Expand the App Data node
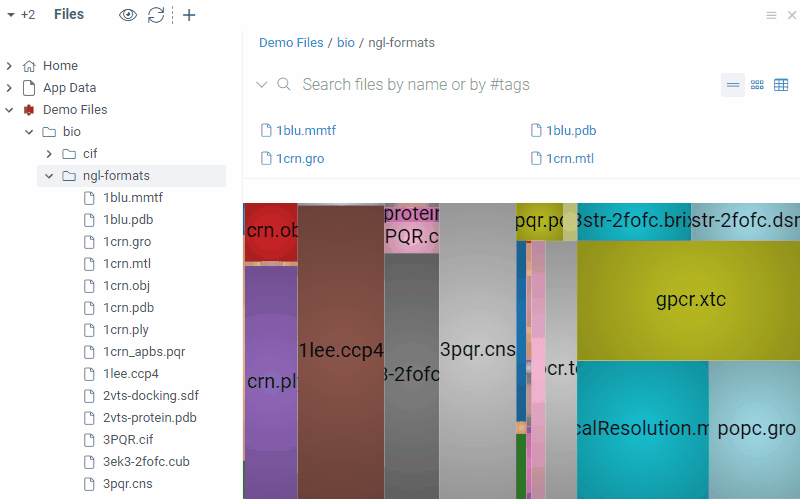The image size is (800, 500). click(x=9, y=88)
